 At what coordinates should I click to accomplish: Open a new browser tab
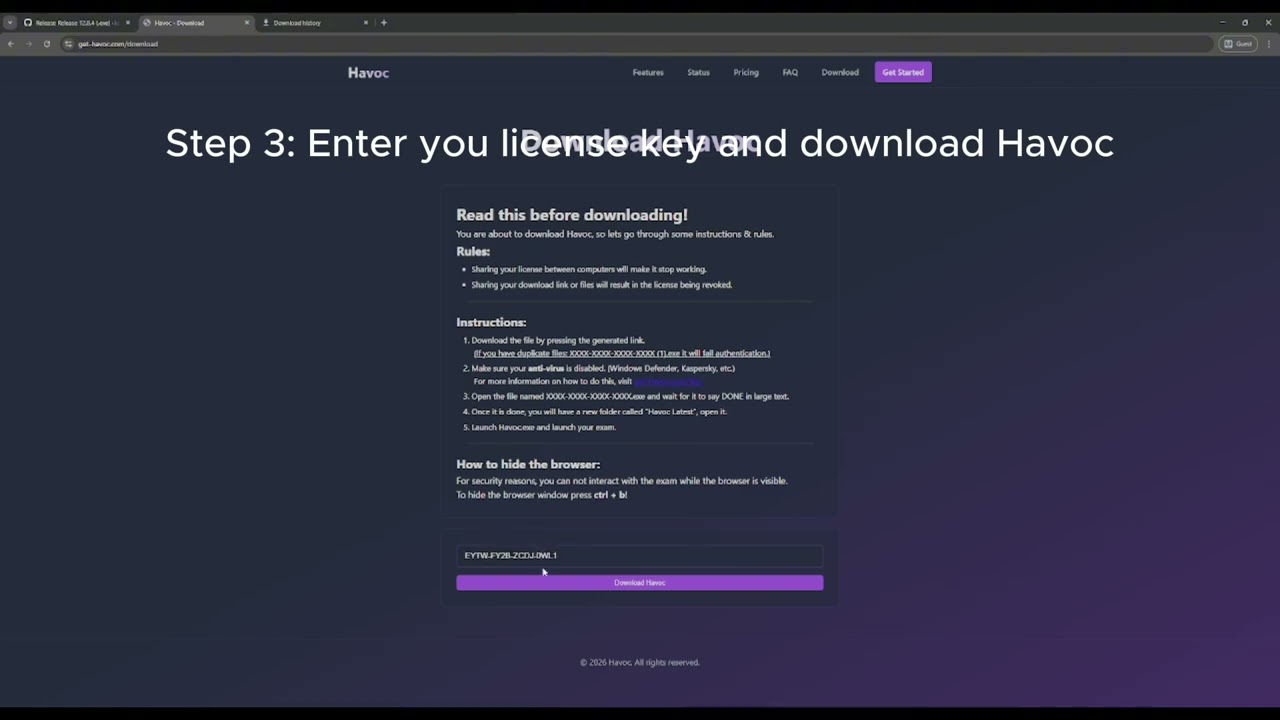[384, 22]
